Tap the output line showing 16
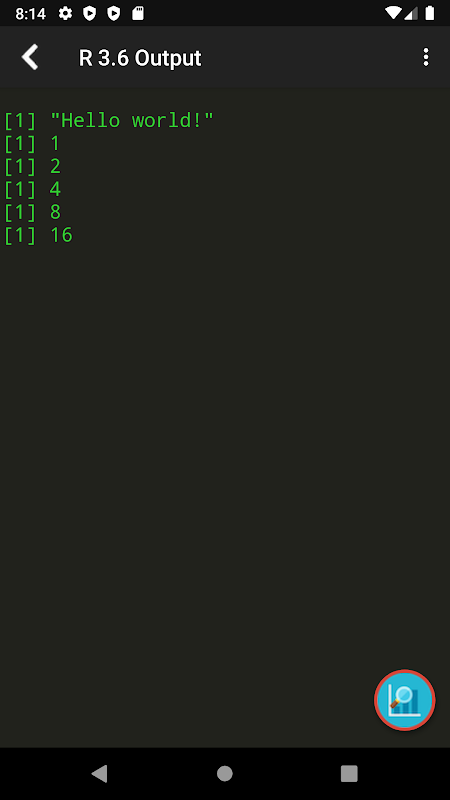This screenshot has width=450, height=800. click(38, 235)
